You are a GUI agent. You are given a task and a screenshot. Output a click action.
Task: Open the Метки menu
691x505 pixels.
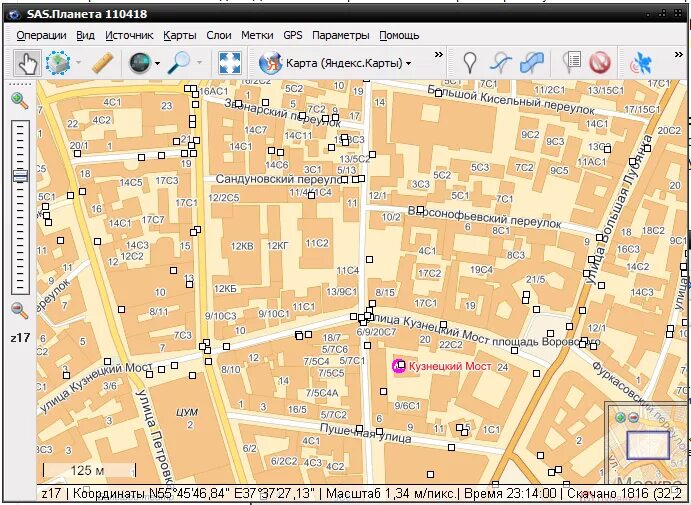[257, 35]
